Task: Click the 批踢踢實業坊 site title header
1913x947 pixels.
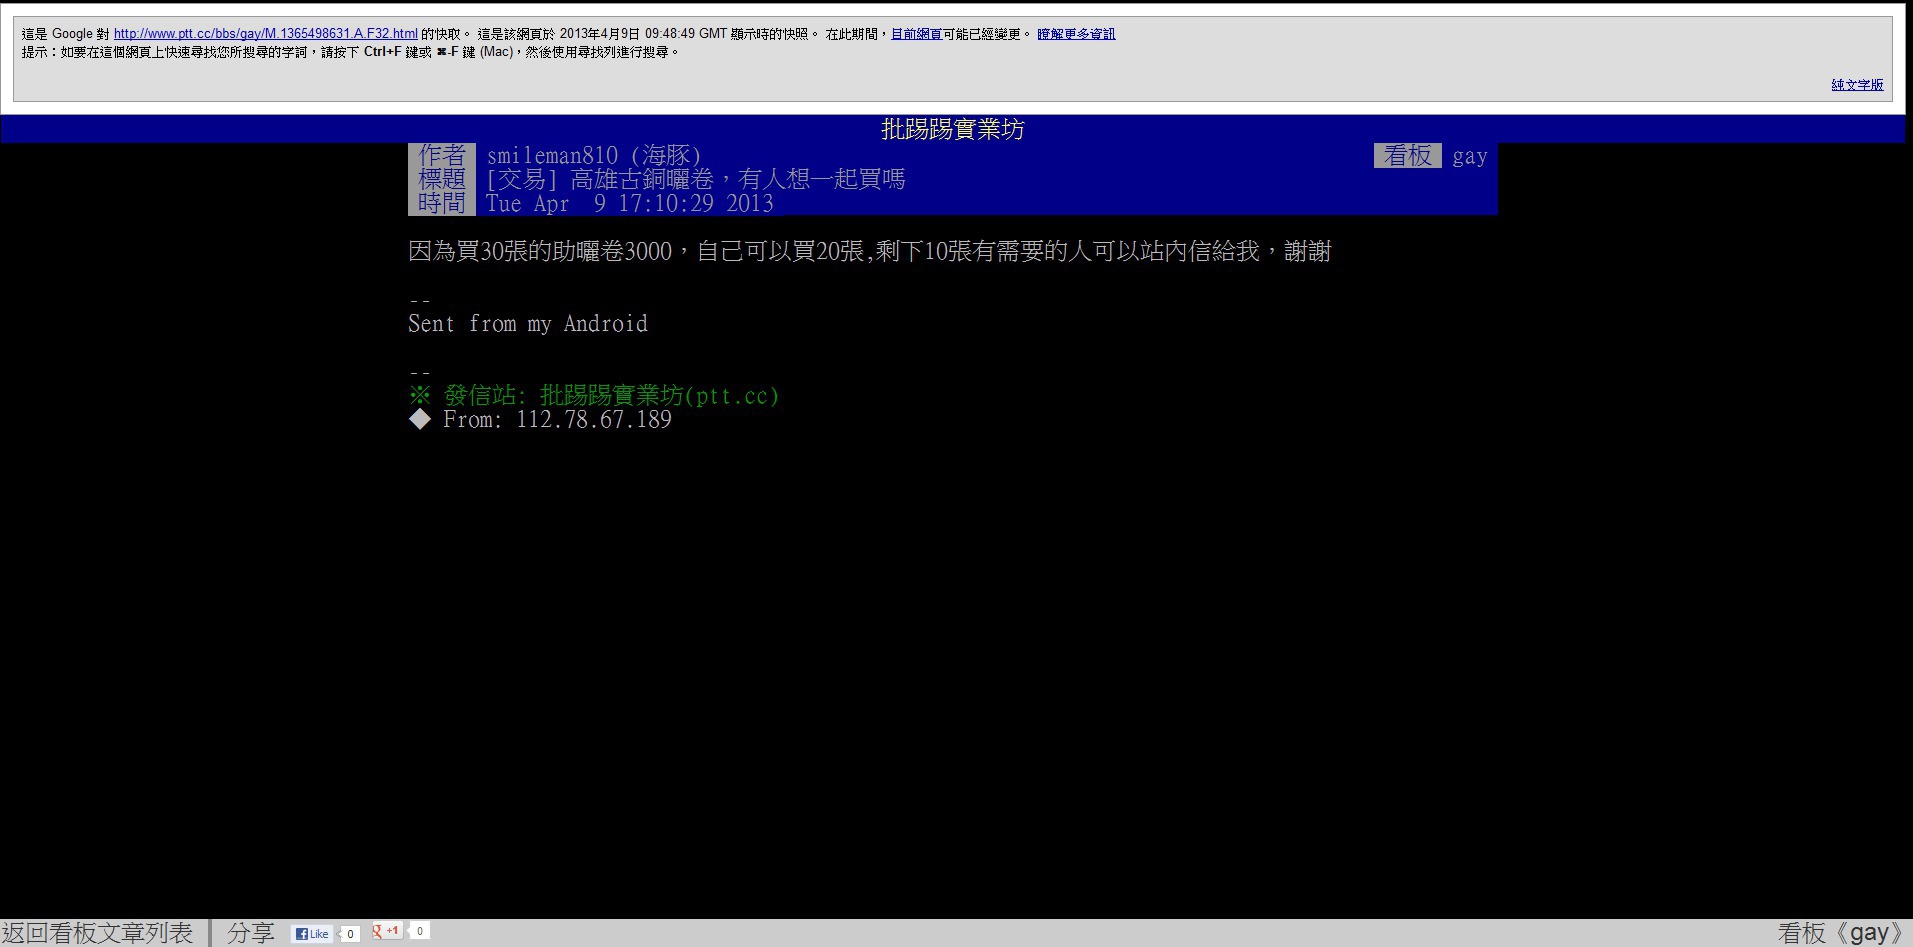Action: [952, 129]
